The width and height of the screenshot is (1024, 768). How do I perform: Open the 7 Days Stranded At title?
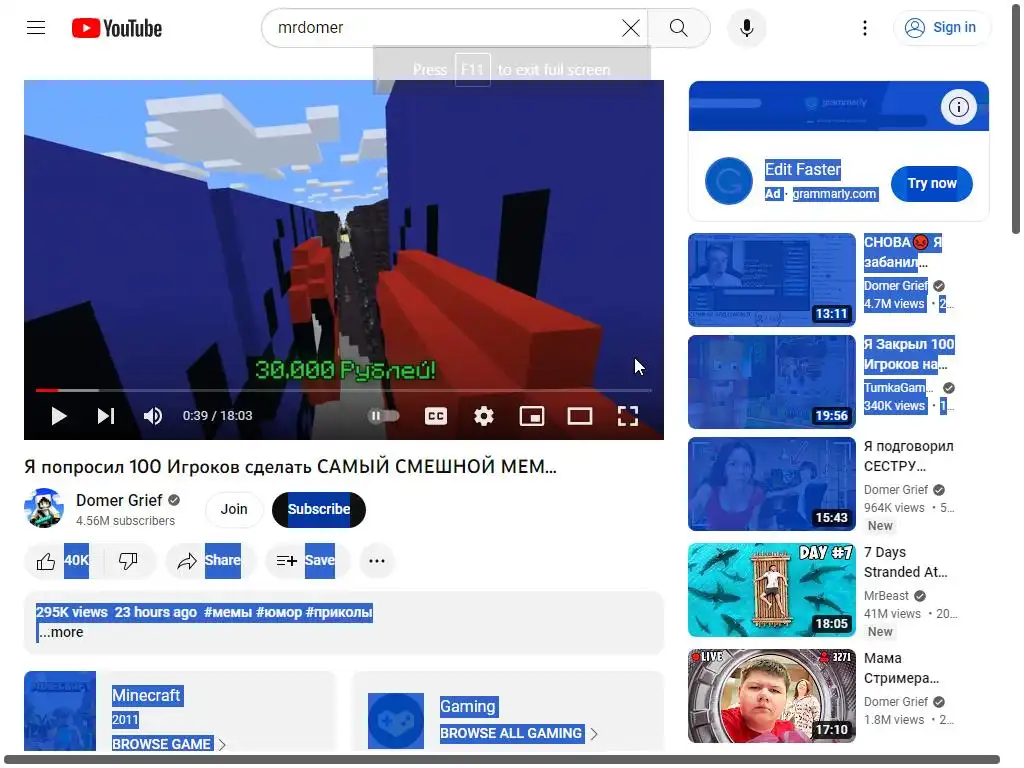(905, 562)
